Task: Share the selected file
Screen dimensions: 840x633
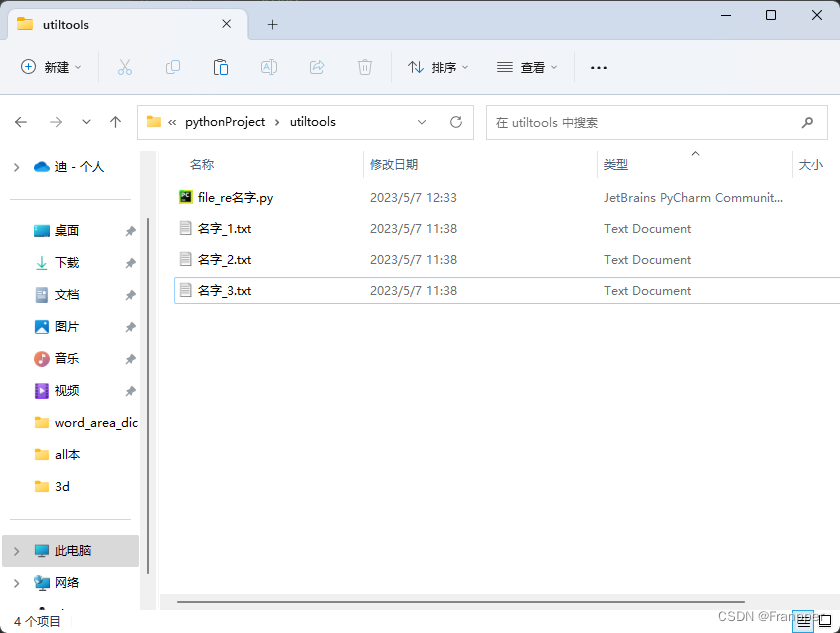Action: click(x=316, y=67)
